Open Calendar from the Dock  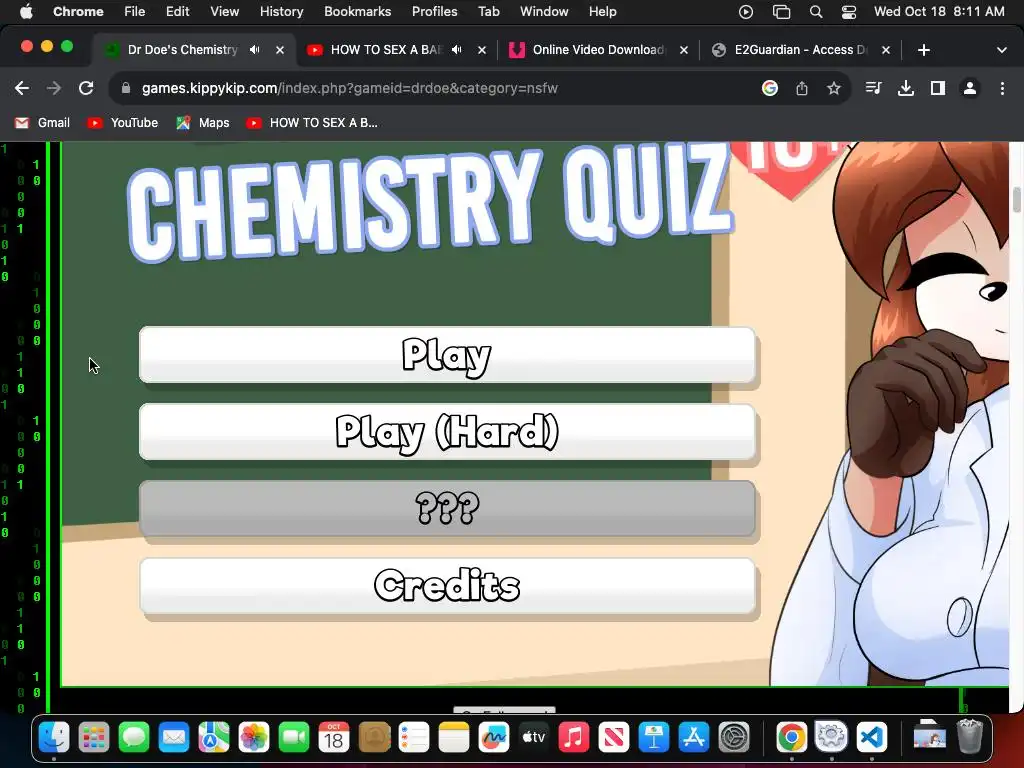coord(334,738)
